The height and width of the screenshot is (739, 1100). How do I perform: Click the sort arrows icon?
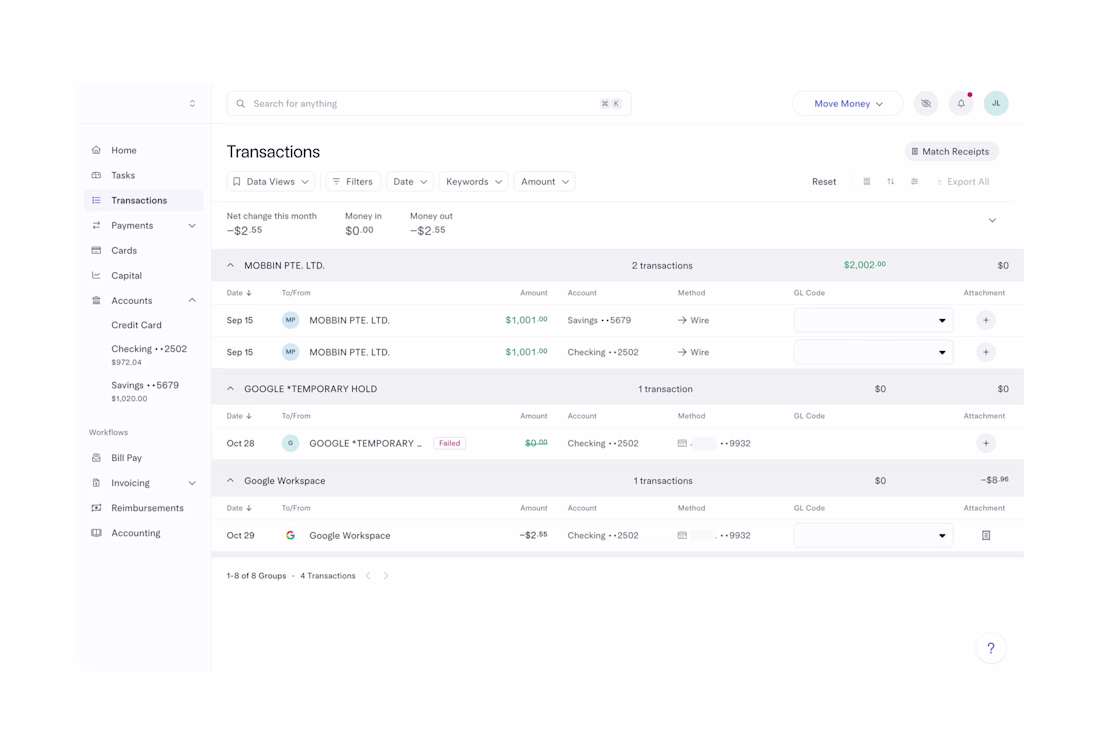(891, 182)
